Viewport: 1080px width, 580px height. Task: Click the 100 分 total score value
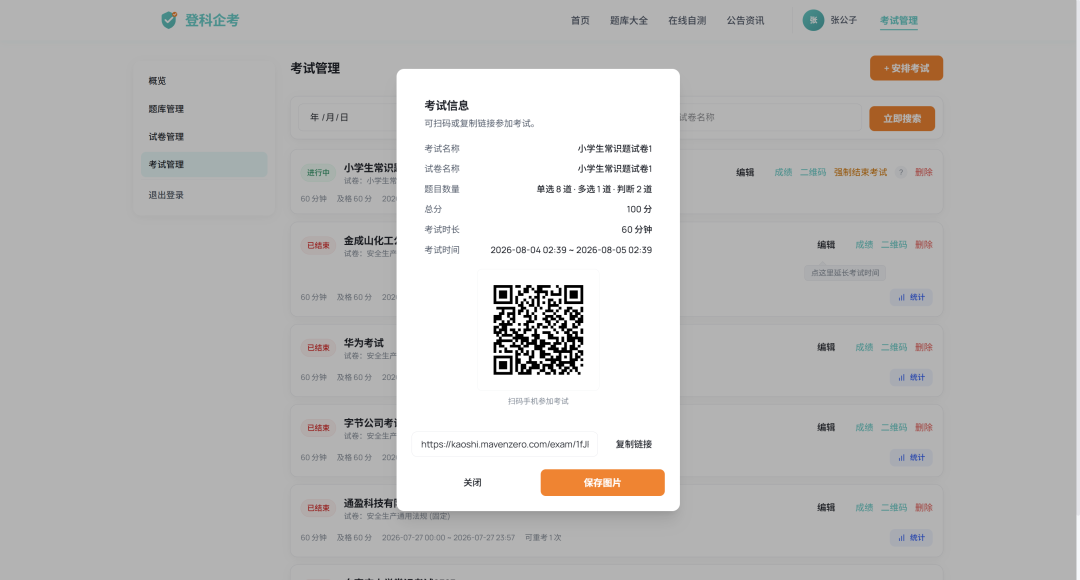point(639,209)
